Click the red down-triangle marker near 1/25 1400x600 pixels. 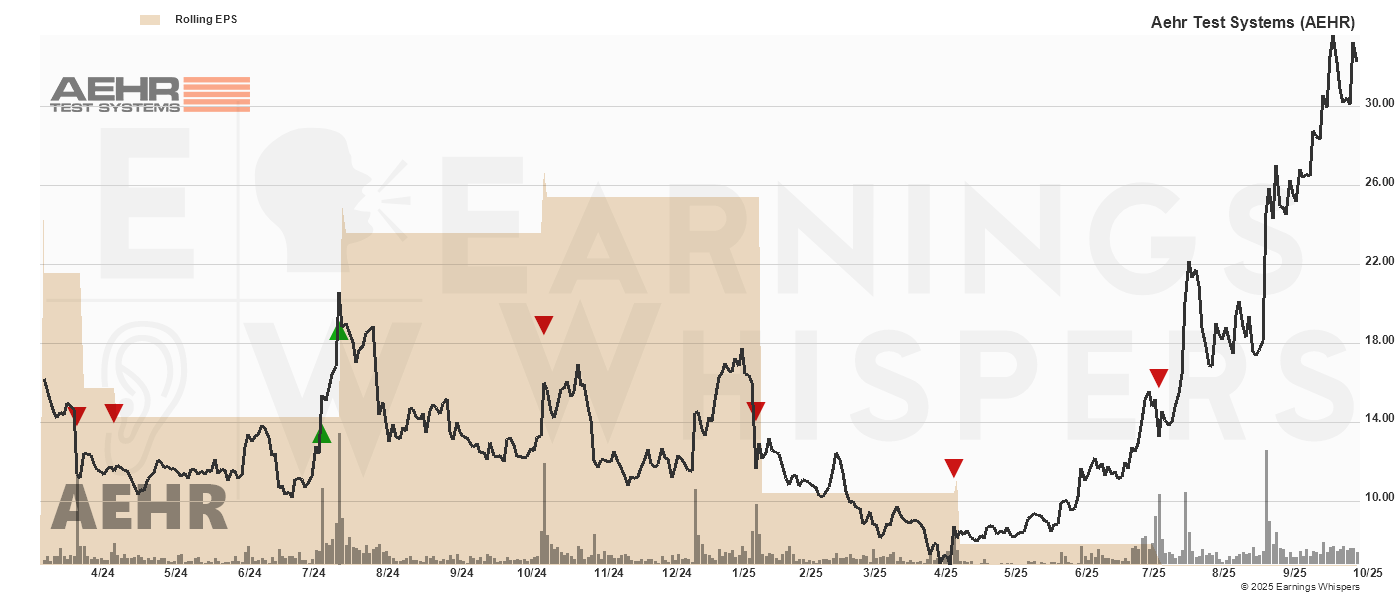756,410
